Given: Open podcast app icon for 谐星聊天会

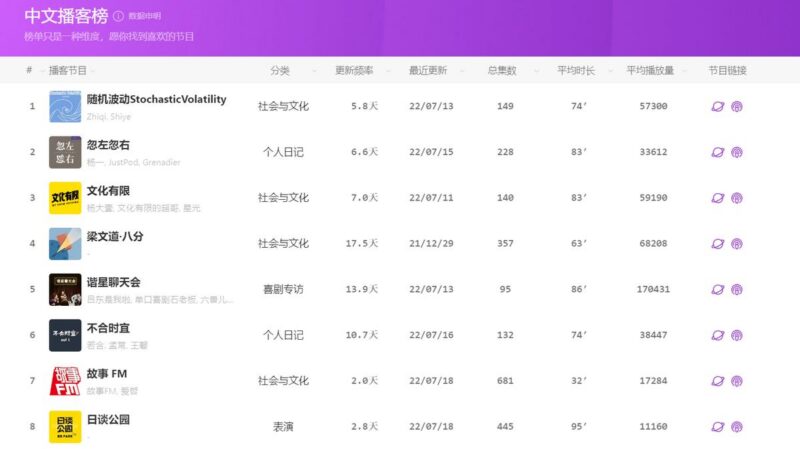Looking at the screenshot, I should [737, 289].
